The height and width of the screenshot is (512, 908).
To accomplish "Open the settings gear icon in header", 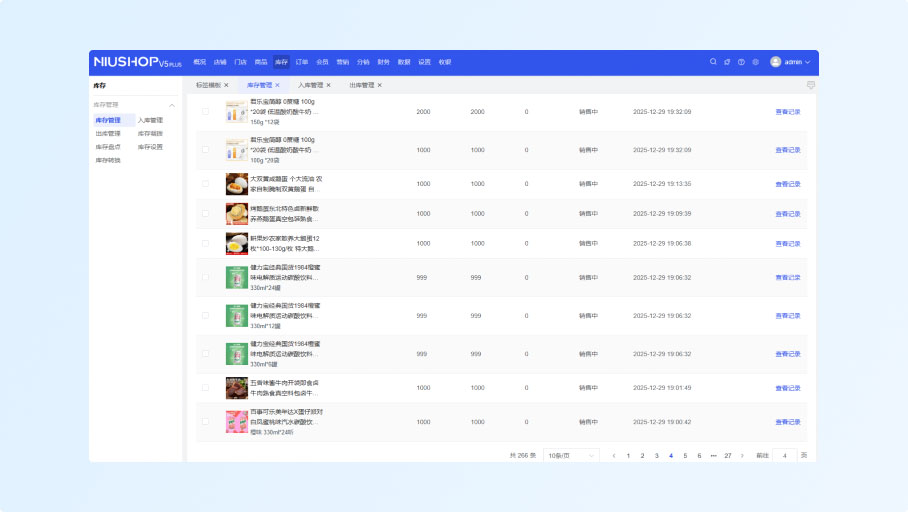I will pos(755,62).
